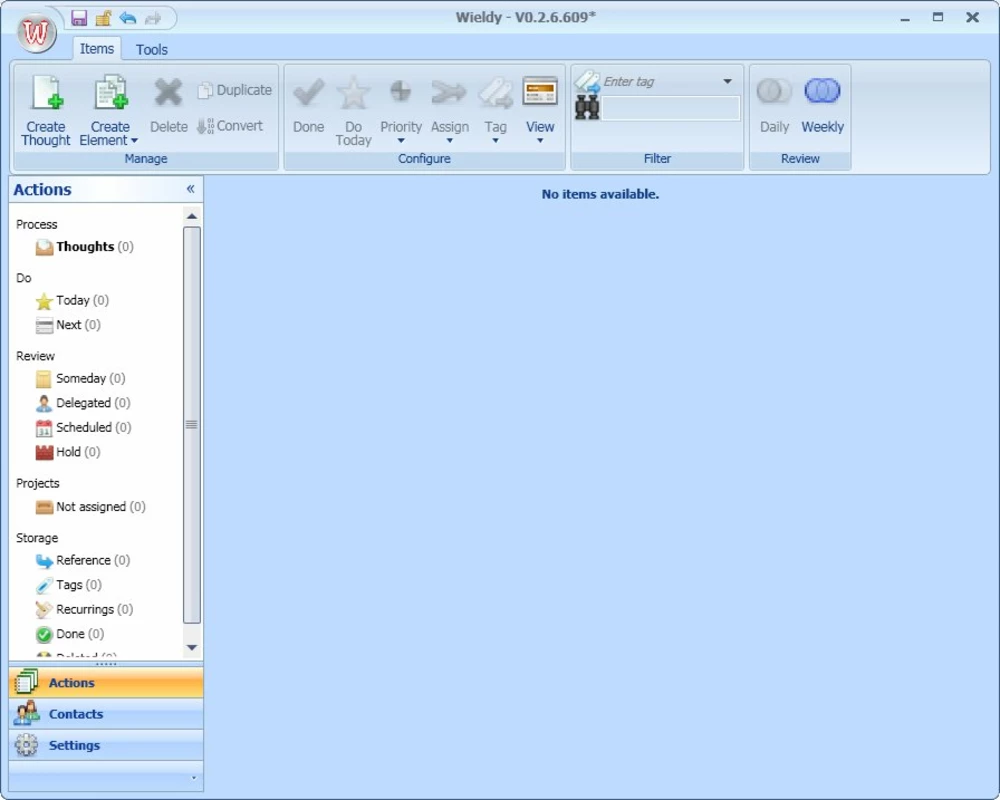This screenshot has height=800, width=1000.
Task: Open Tags (0) in Storage
Action: [69, 585]
